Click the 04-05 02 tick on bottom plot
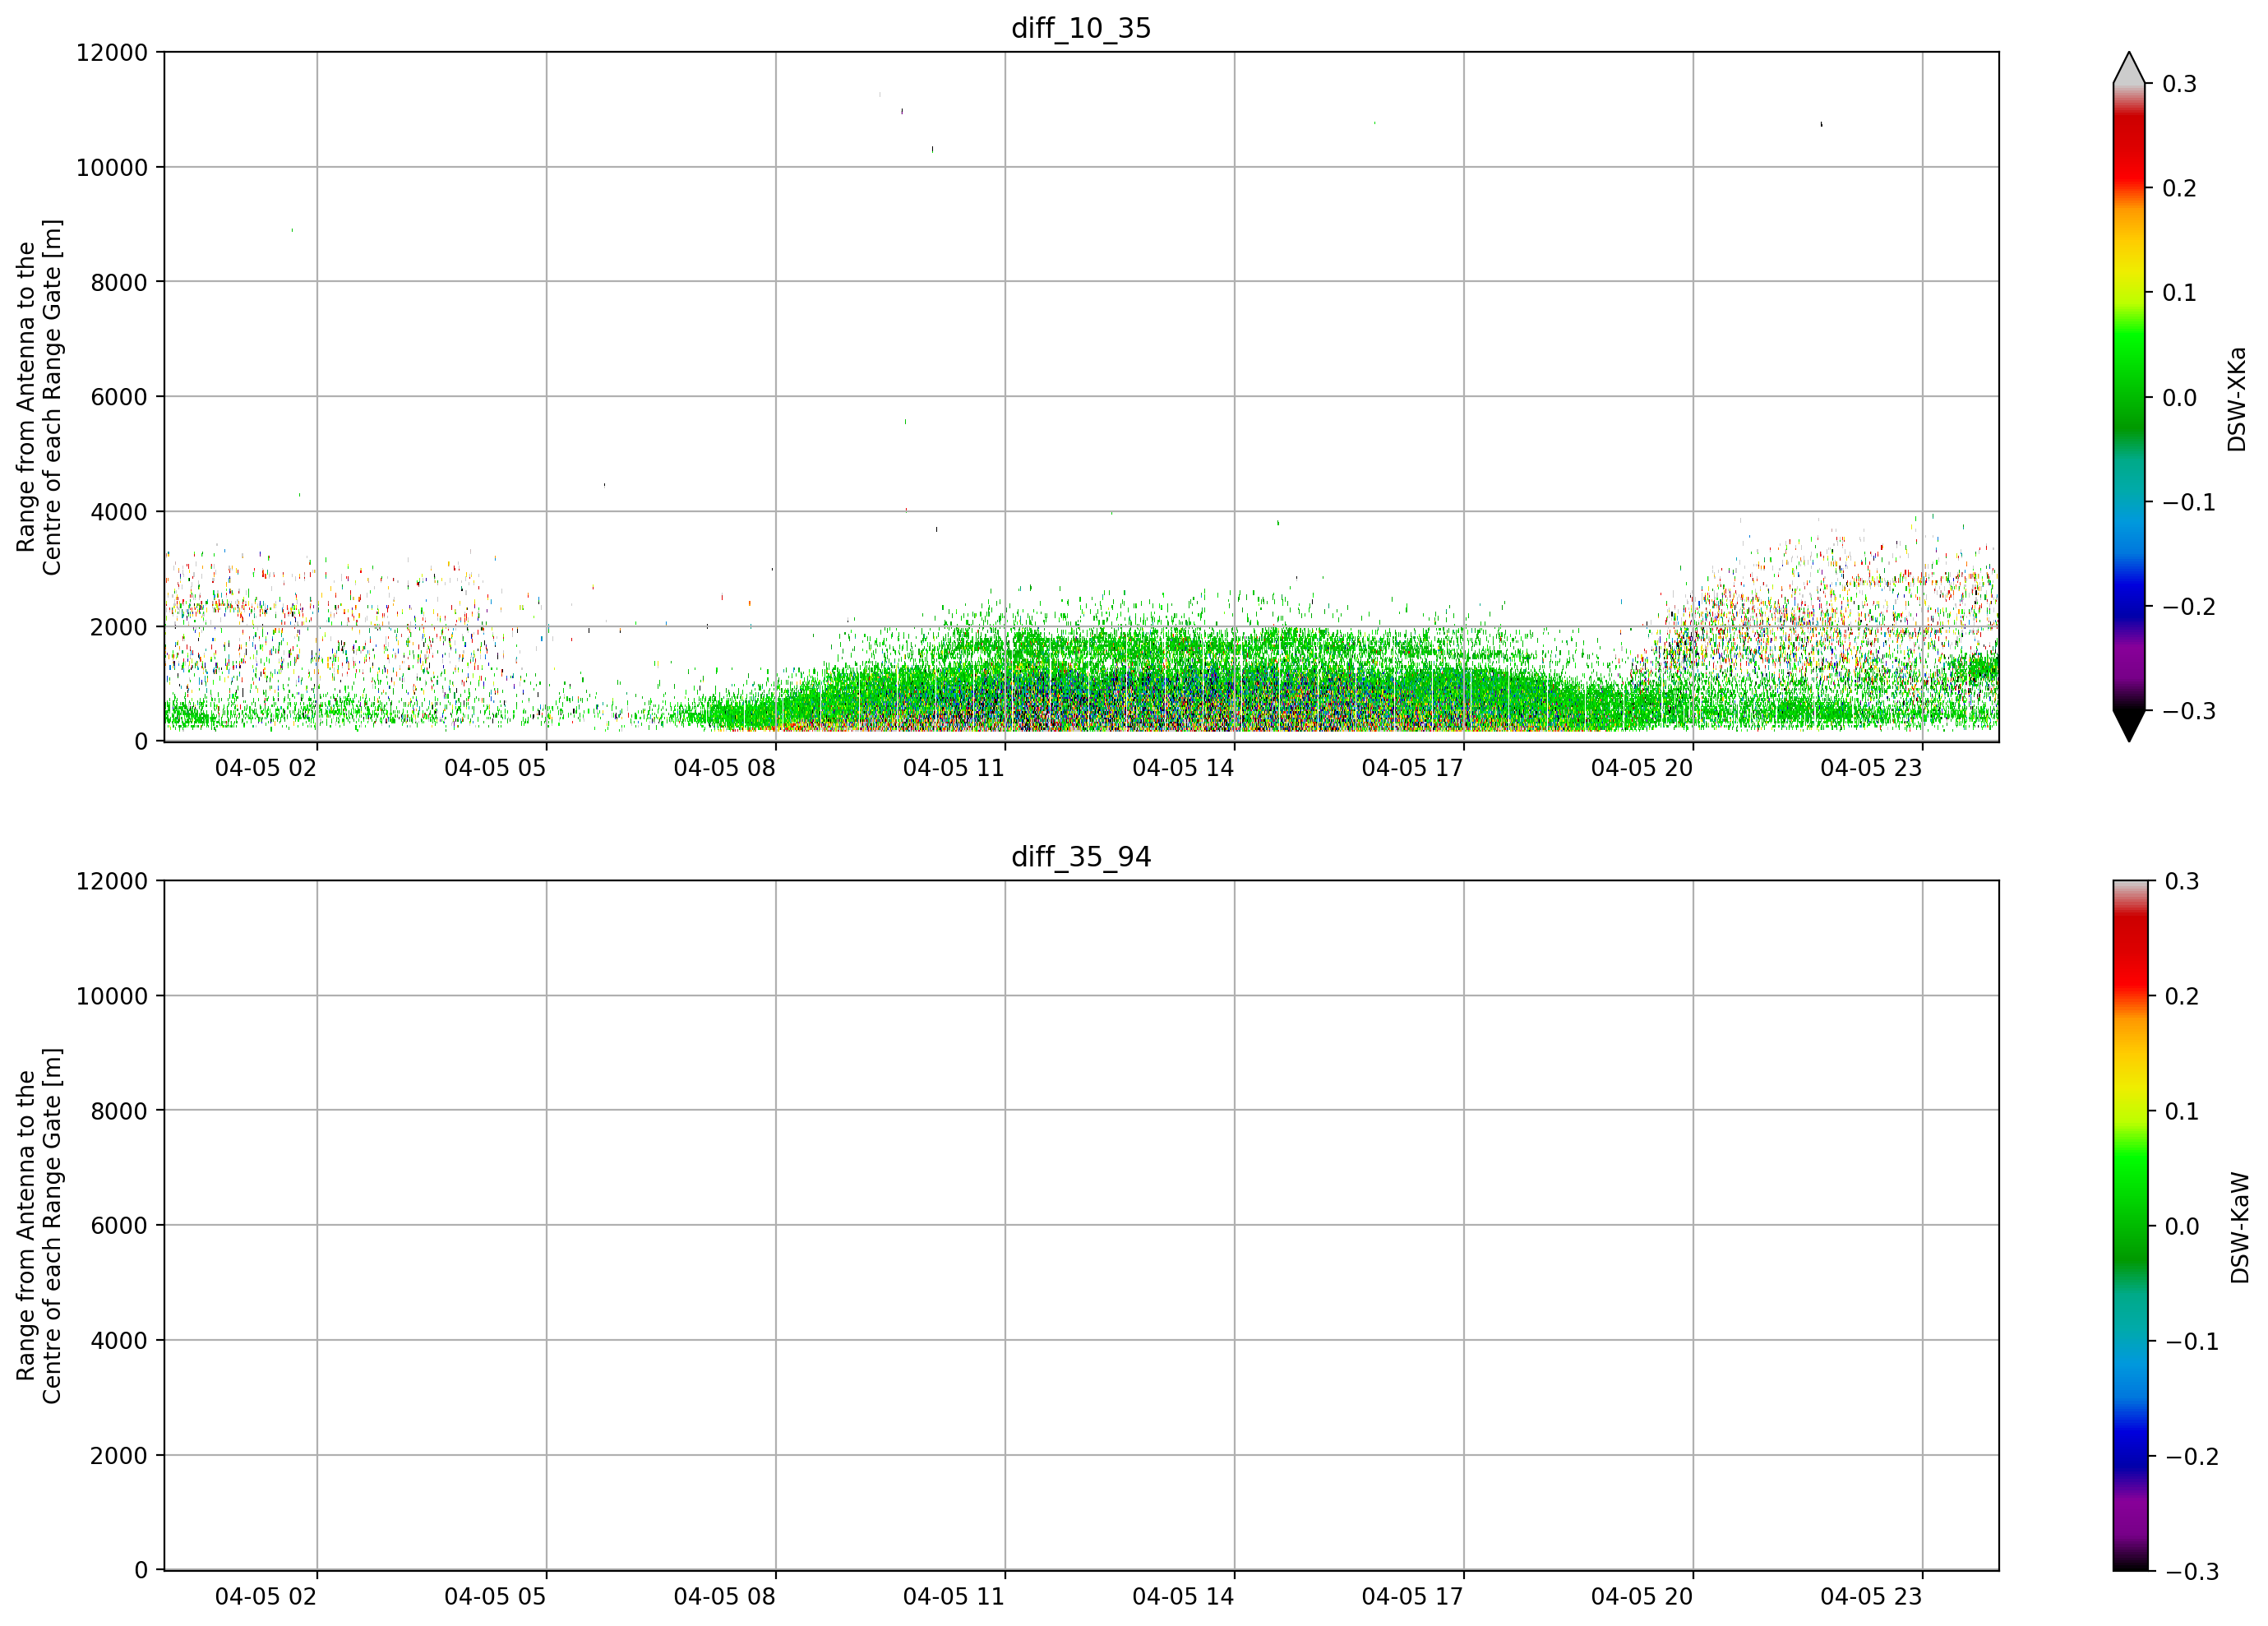The height and width of the screenshot is (1626, 2268). (265, 1597)
